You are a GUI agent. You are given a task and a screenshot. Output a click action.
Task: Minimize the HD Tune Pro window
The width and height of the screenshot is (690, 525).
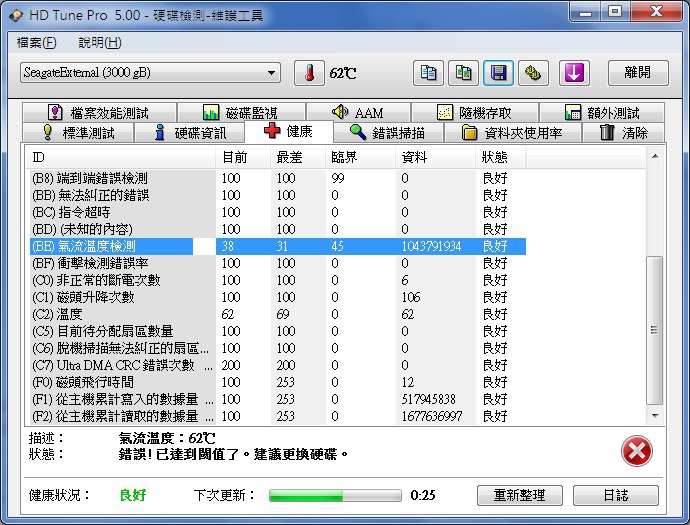tap(586, 11)
